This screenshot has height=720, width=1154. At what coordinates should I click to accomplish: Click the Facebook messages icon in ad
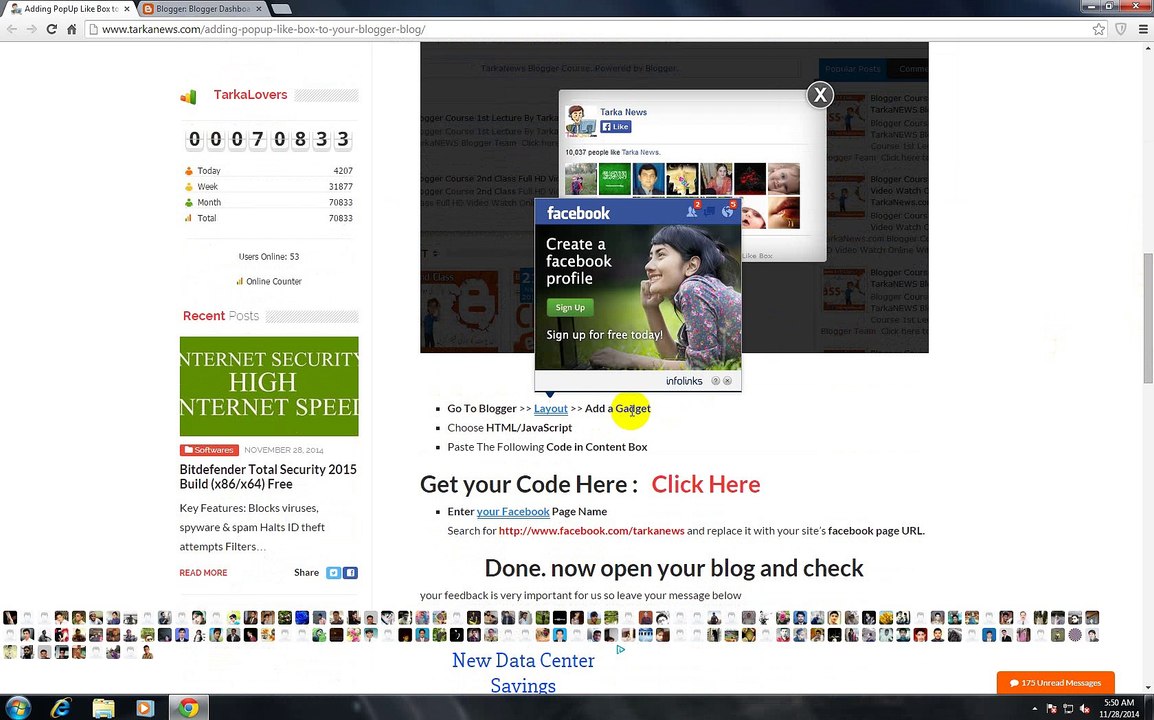click(709, 211)
